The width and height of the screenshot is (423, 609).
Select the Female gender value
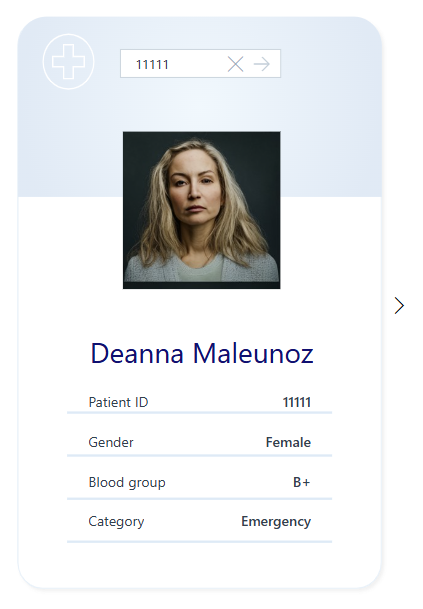[x=288, y=442]
